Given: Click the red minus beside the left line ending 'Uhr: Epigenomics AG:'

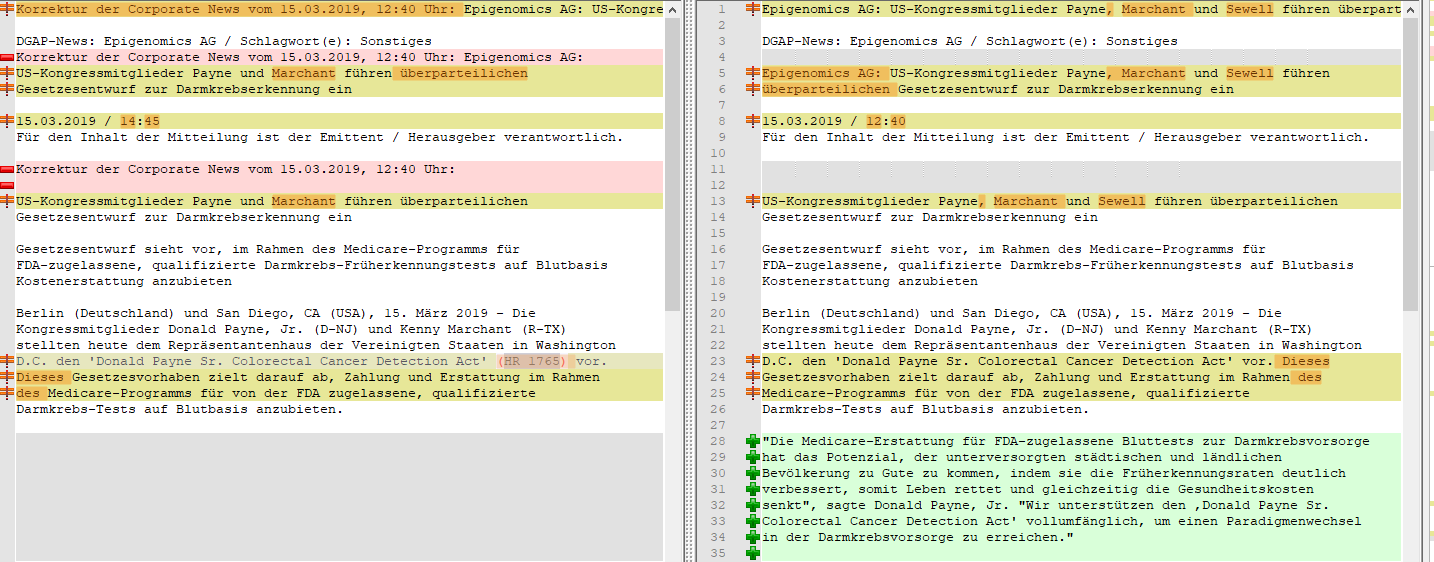Looking at the screenshot, I should (x=7, y=57).
